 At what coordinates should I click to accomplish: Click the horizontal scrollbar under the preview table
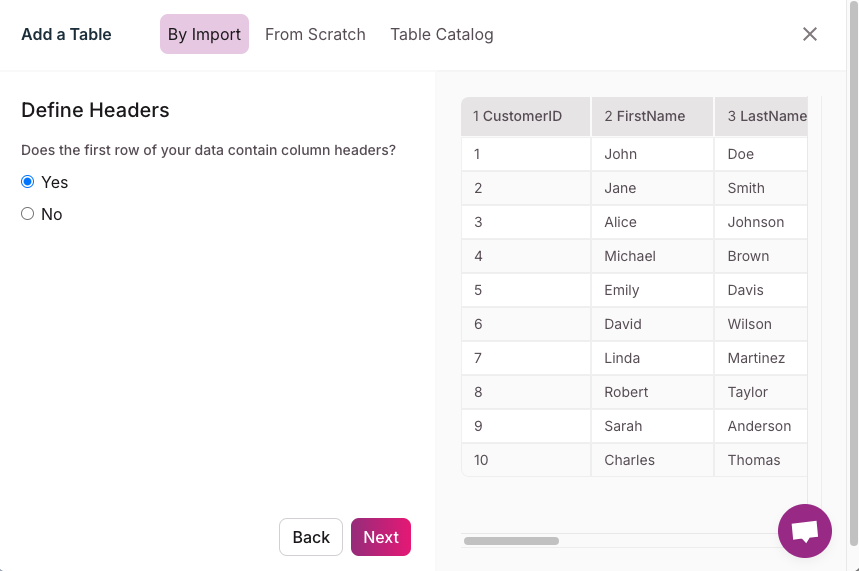tap(511, 541)
